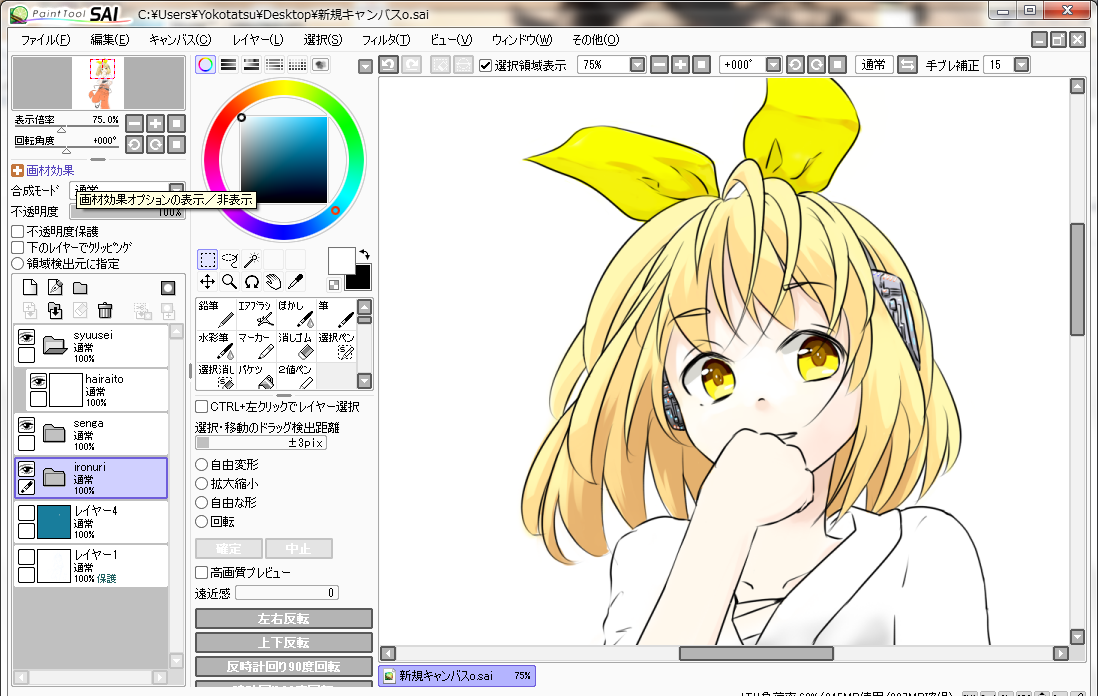Select the move tool
This screenshot has height=696, width=1098.
[x=207, y=281]
